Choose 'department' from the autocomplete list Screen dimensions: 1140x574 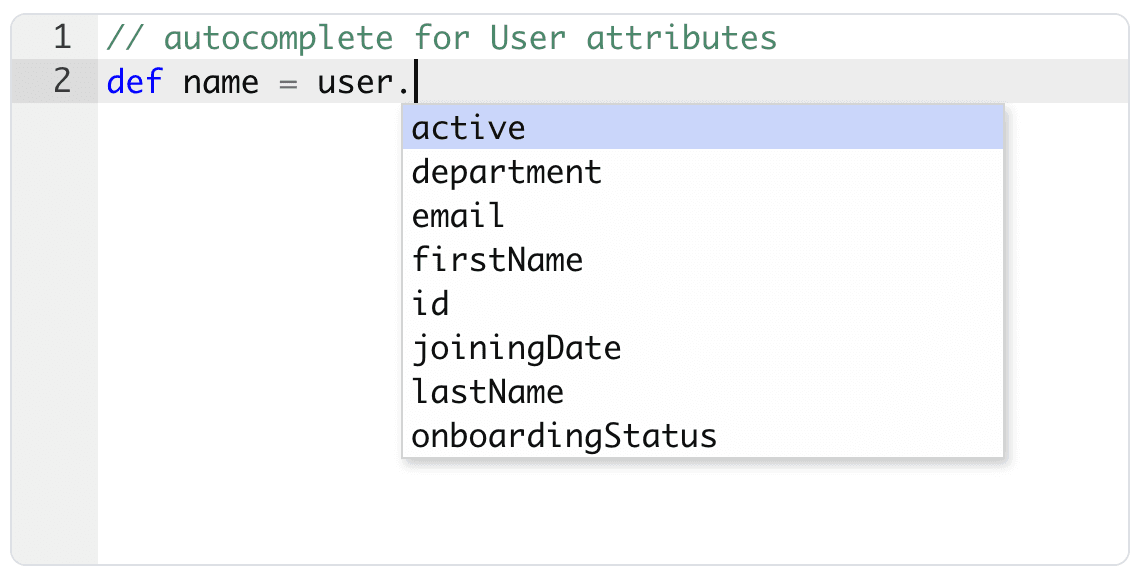click(x=507, y=172)
